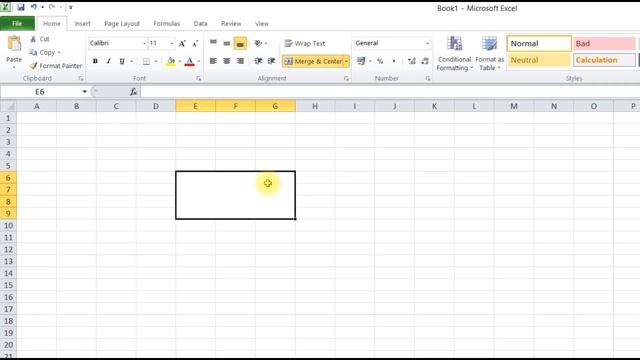Toggle underline formatting
640x360 pixels.
[x=122, y=61]
